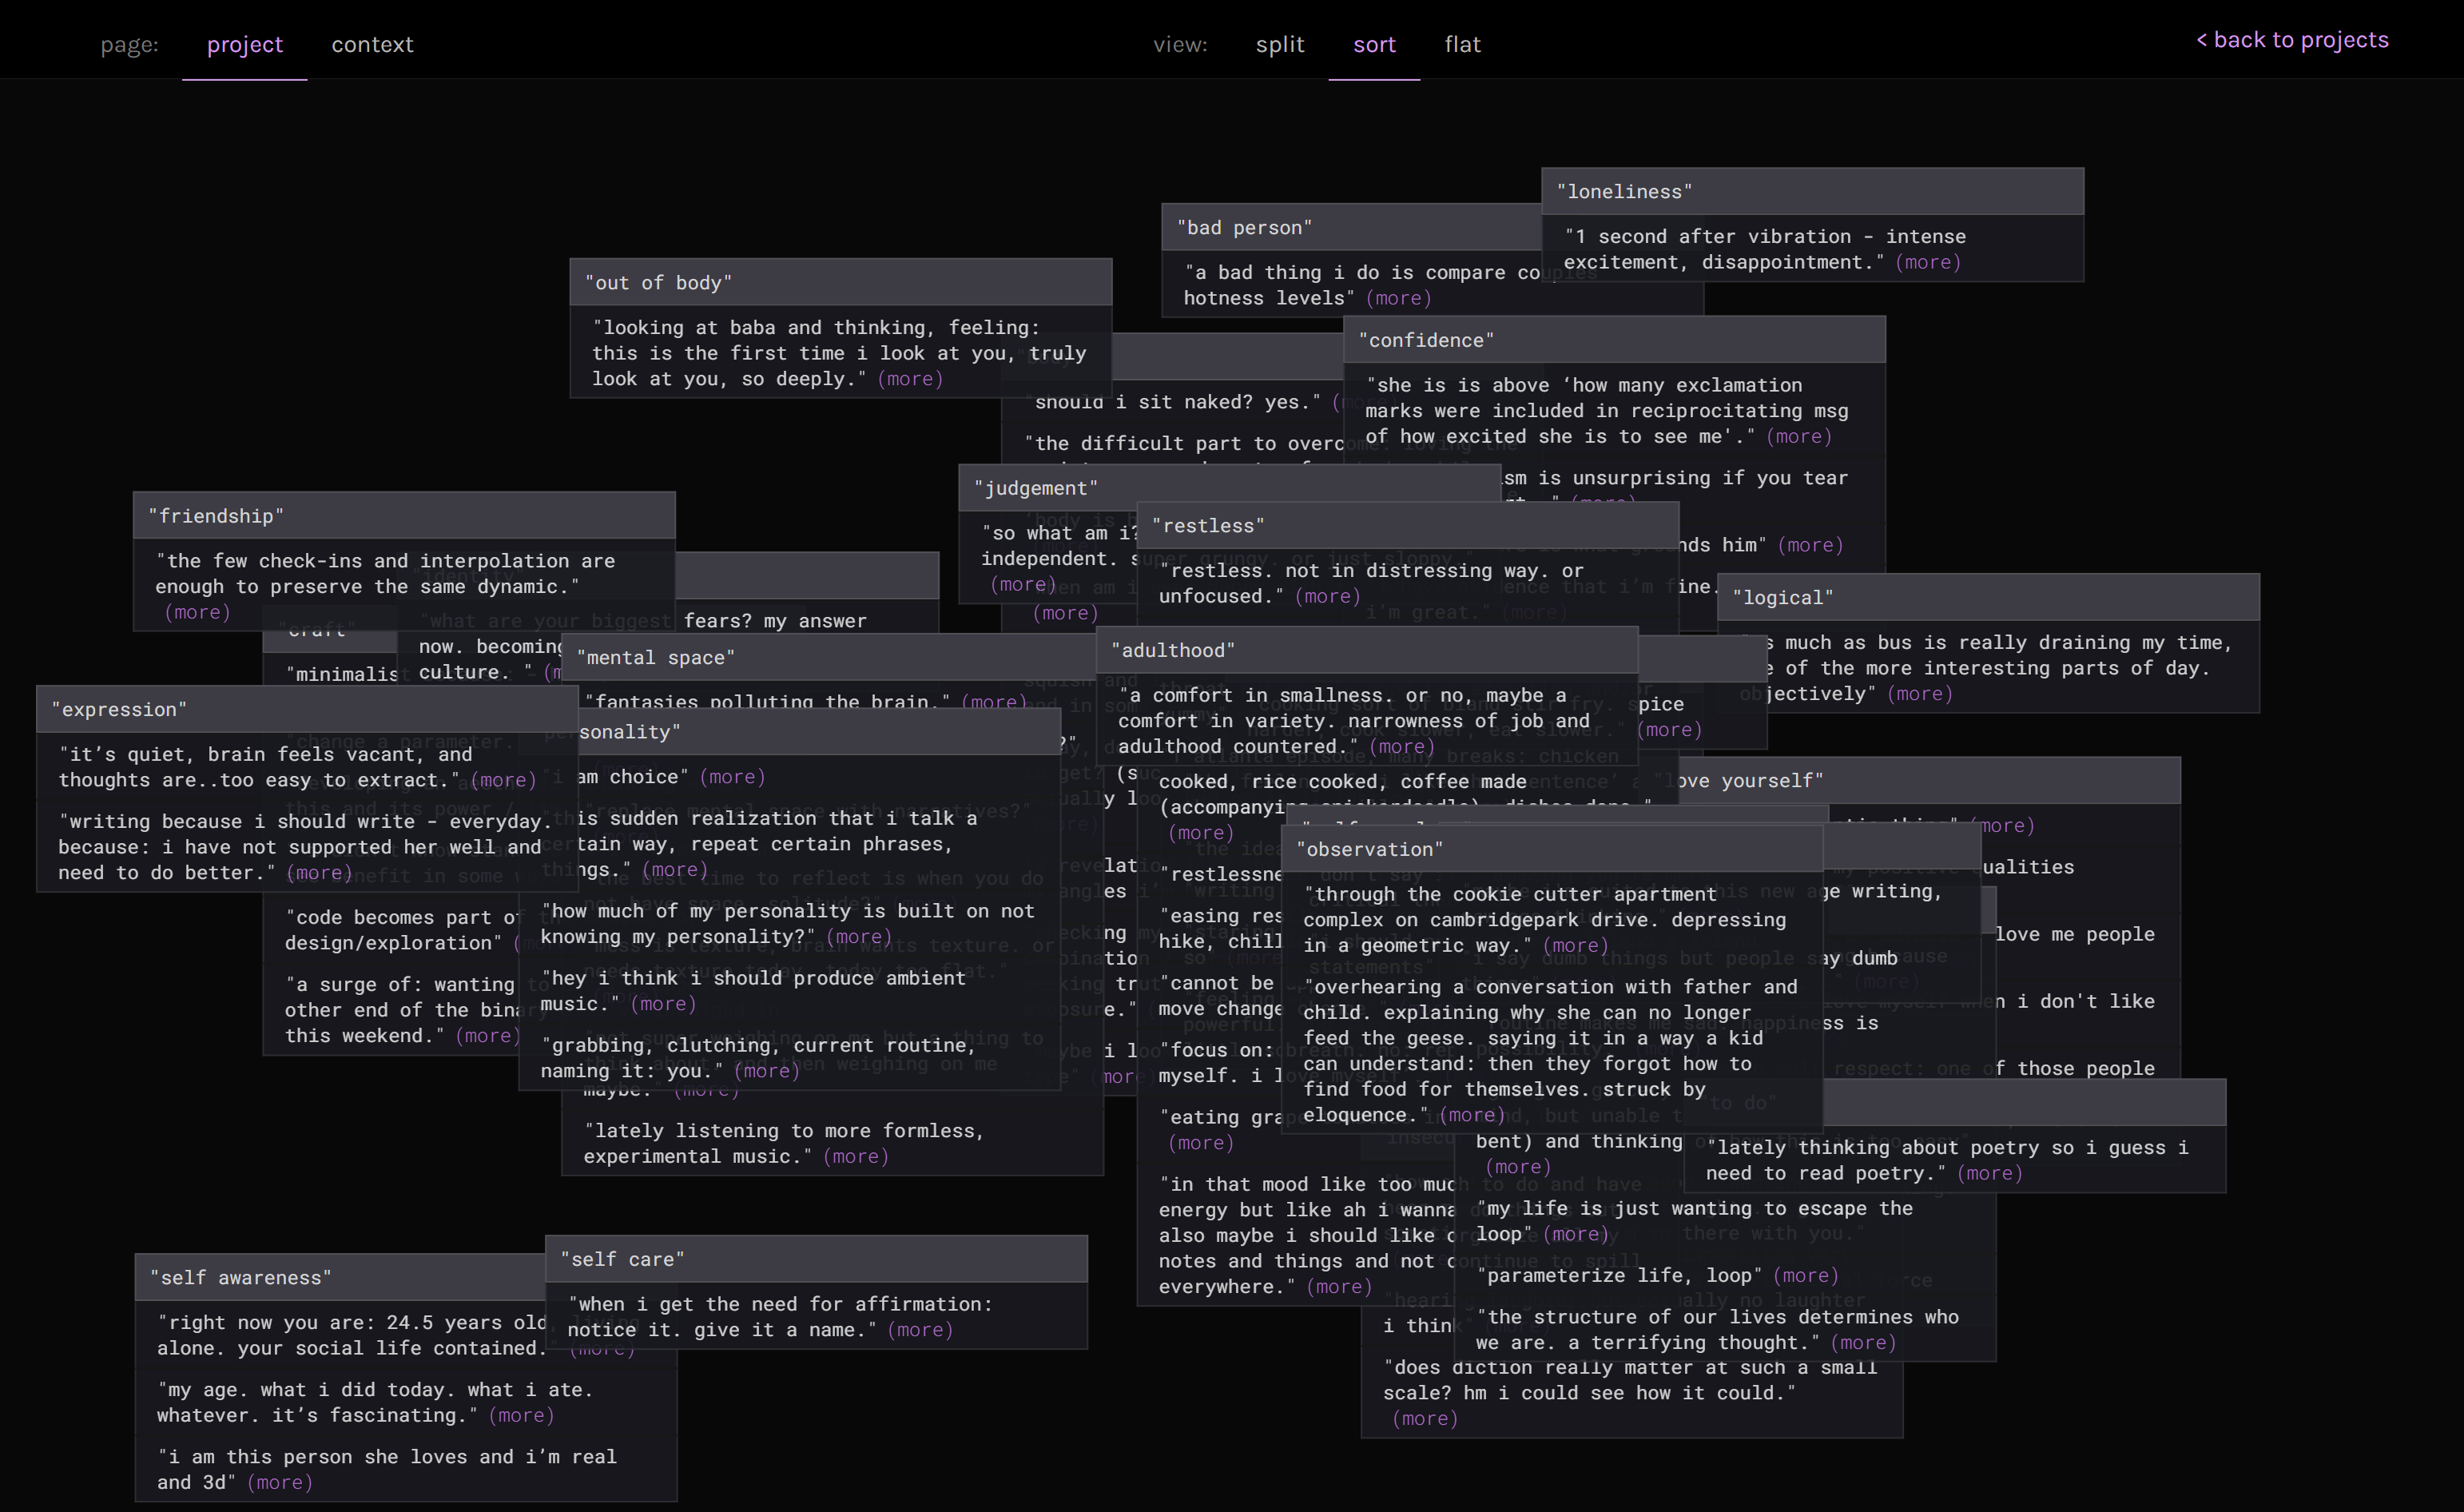This screenshot has height=1512, width=2464.
Task: Expand (more) on 'writing because i should write' note
Action: click(x=319, y=873)
